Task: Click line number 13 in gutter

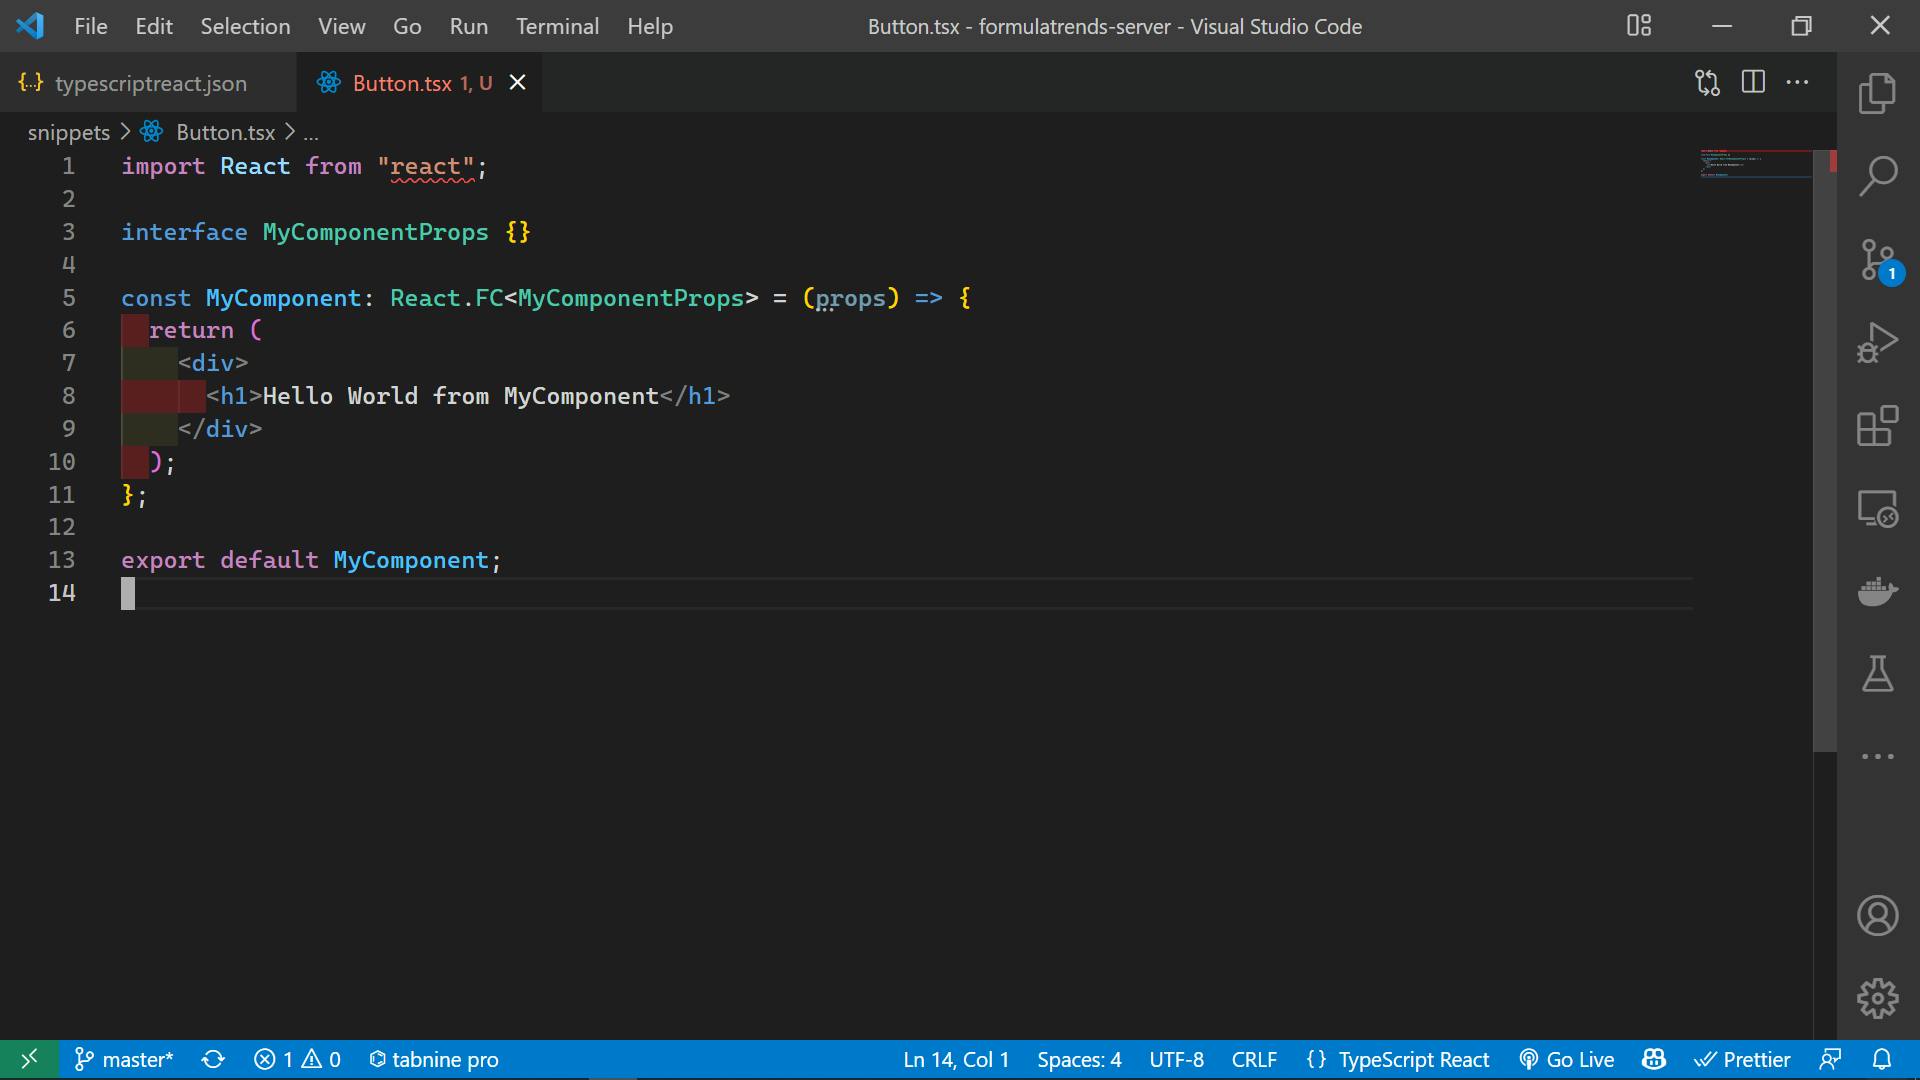Action: (x=62, y=560)
